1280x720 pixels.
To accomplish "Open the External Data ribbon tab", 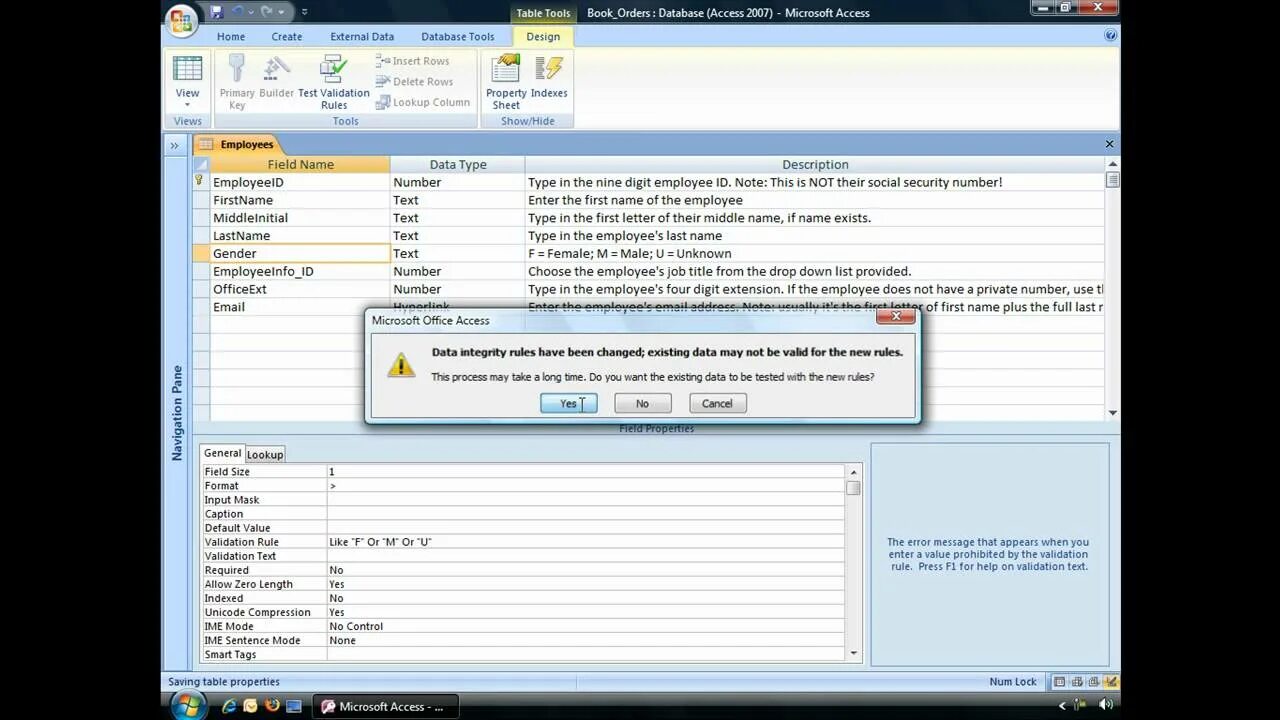I will point(362,36).
